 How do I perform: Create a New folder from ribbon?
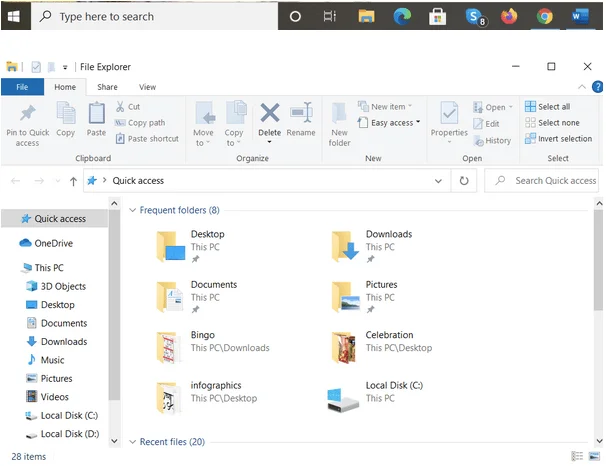[339, 124]
